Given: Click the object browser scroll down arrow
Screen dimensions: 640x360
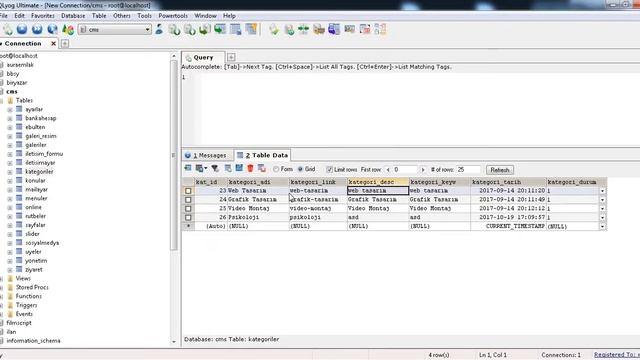Looking at the screenshot, I should [x=174, y=342].
